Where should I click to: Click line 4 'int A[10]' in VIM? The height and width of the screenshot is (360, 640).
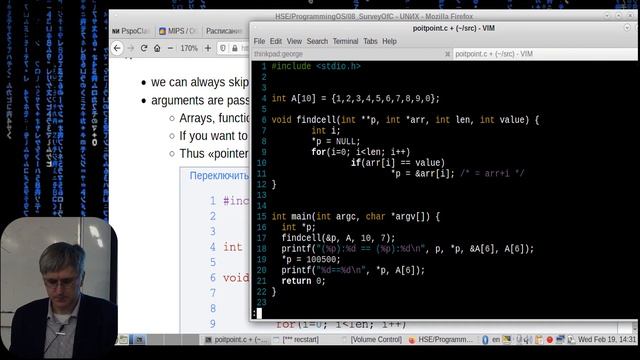coord(356,98)
